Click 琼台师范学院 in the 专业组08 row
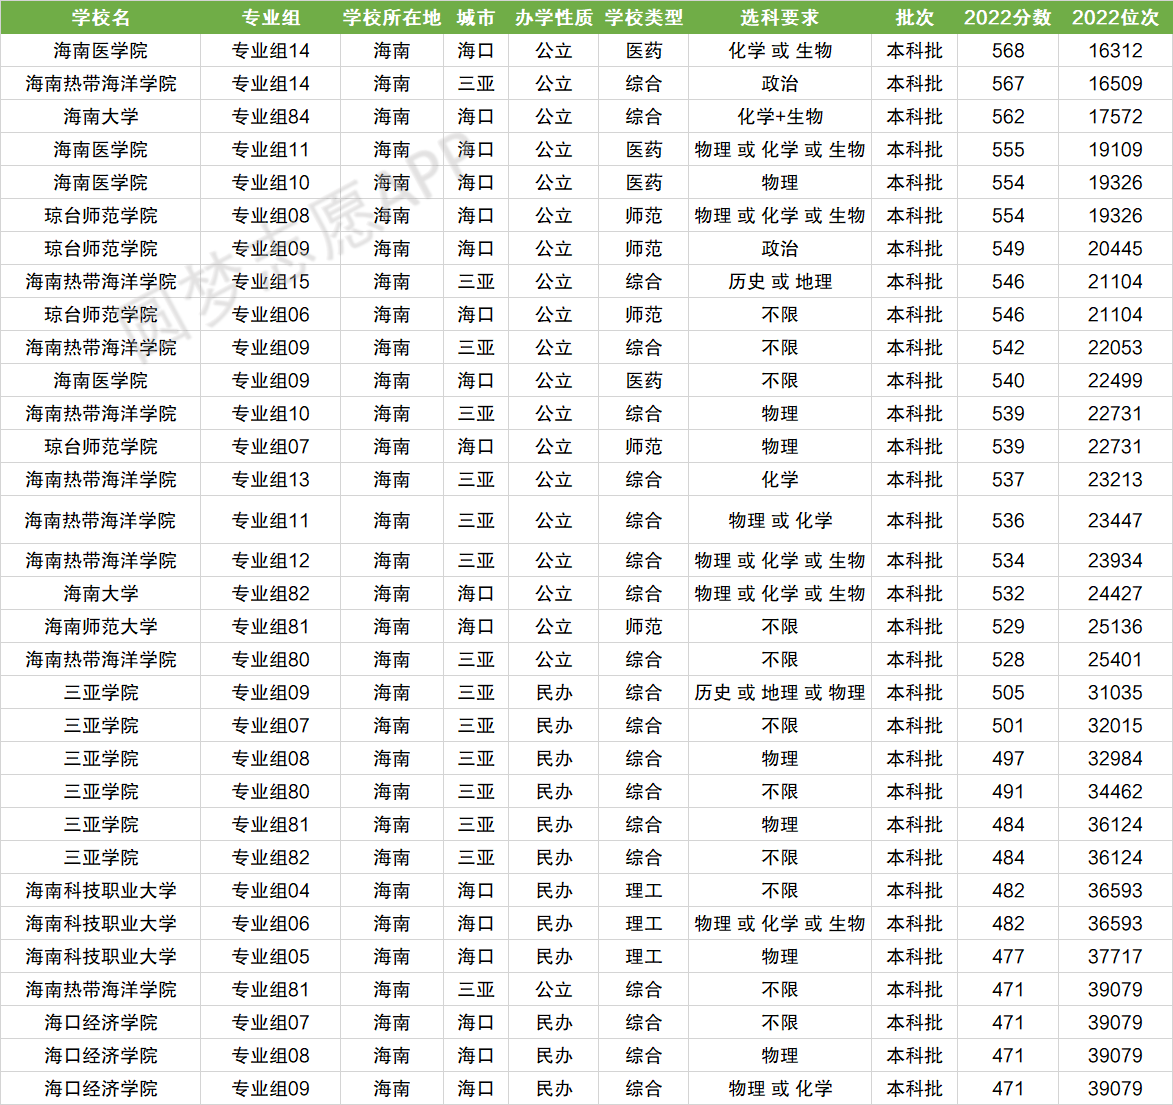 tap(100, 215)
